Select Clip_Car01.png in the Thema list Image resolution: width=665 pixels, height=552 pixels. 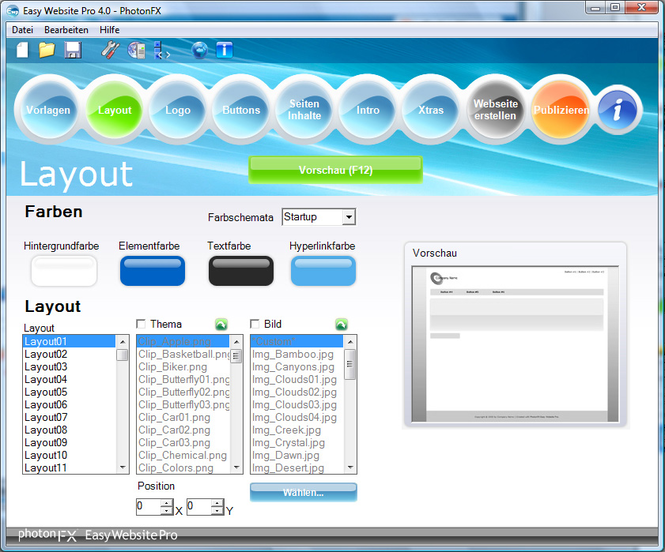(x=183, y=417)
